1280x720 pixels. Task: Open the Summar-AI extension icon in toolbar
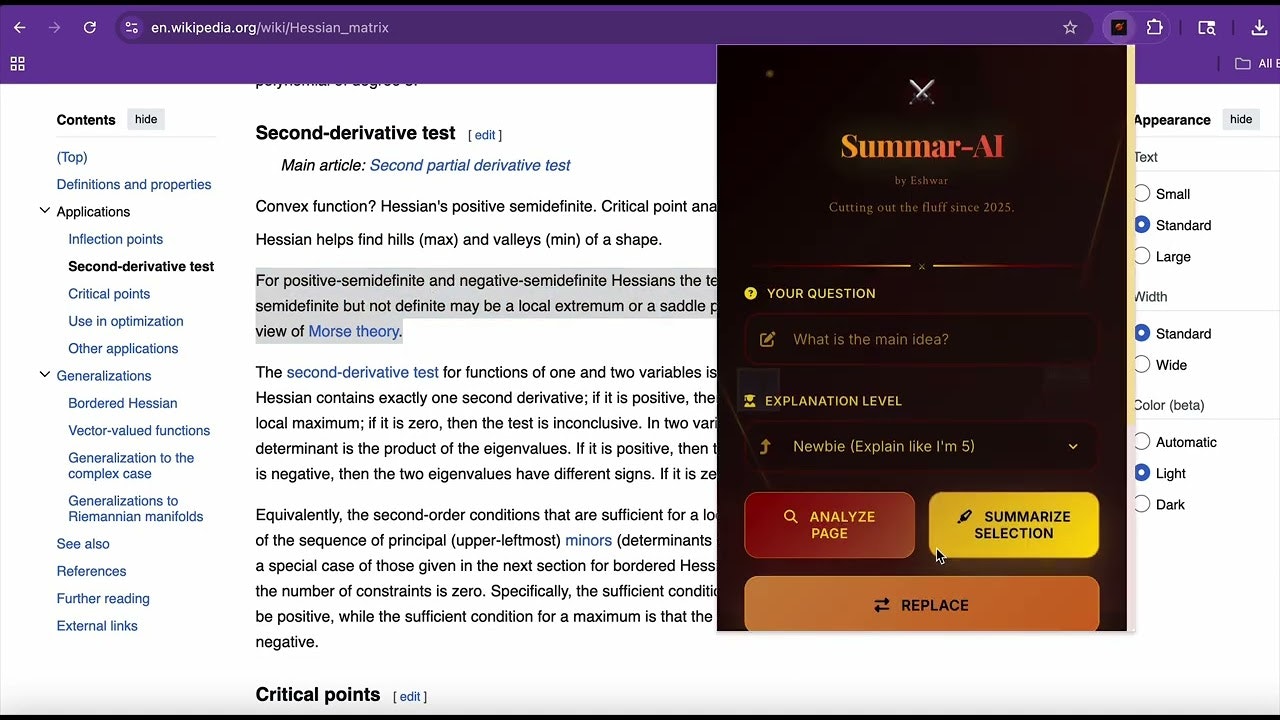click(x=1119, y=27)
